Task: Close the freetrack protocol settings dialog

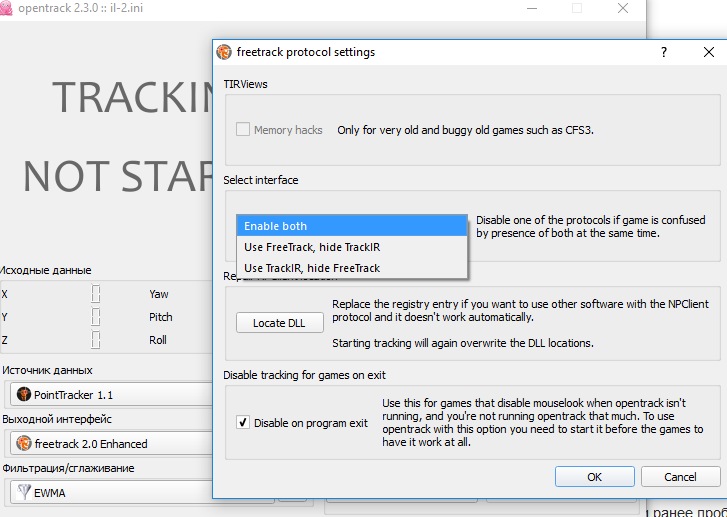Action: click(708, 52)
